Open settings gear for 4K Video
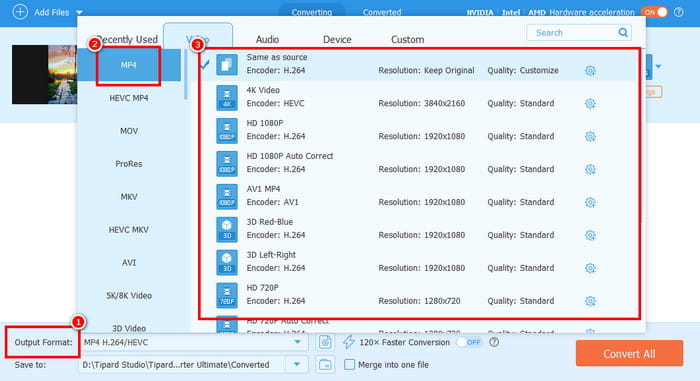The image size is (700, 381). [x=590, y=104]
